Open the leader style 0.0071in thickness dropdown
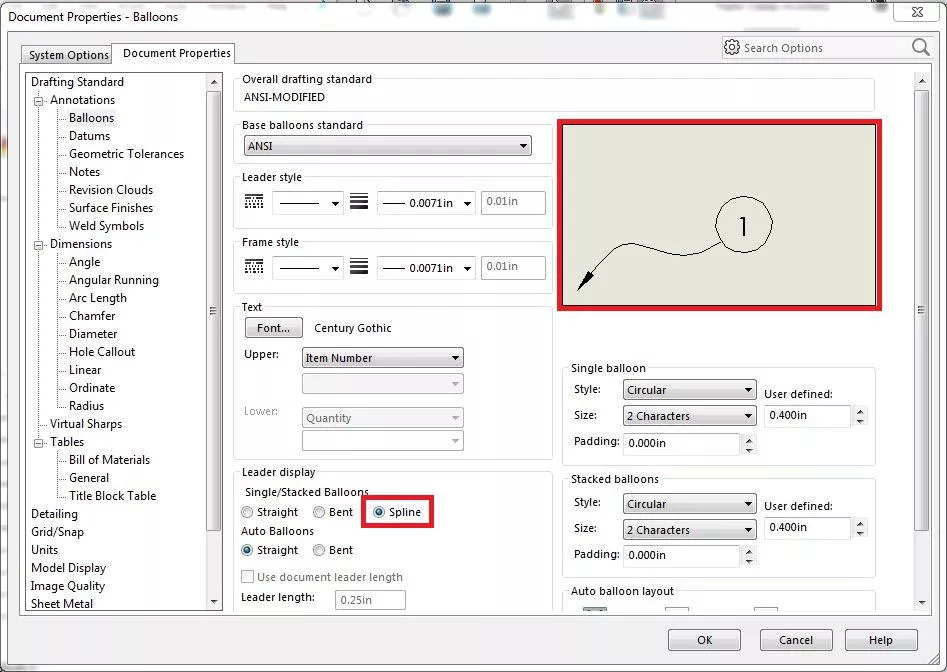 (426, 203)
